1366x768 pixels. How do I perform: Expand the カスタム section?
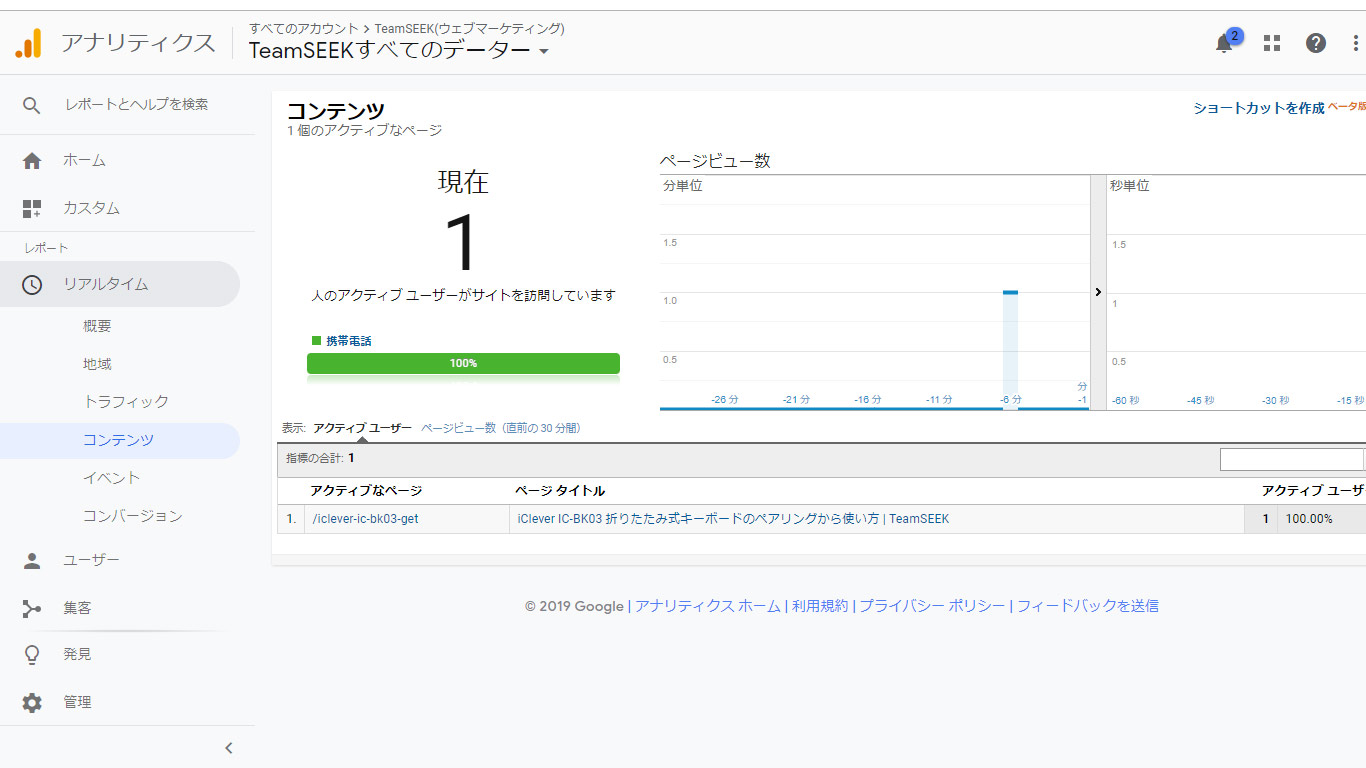coord(91,208)
